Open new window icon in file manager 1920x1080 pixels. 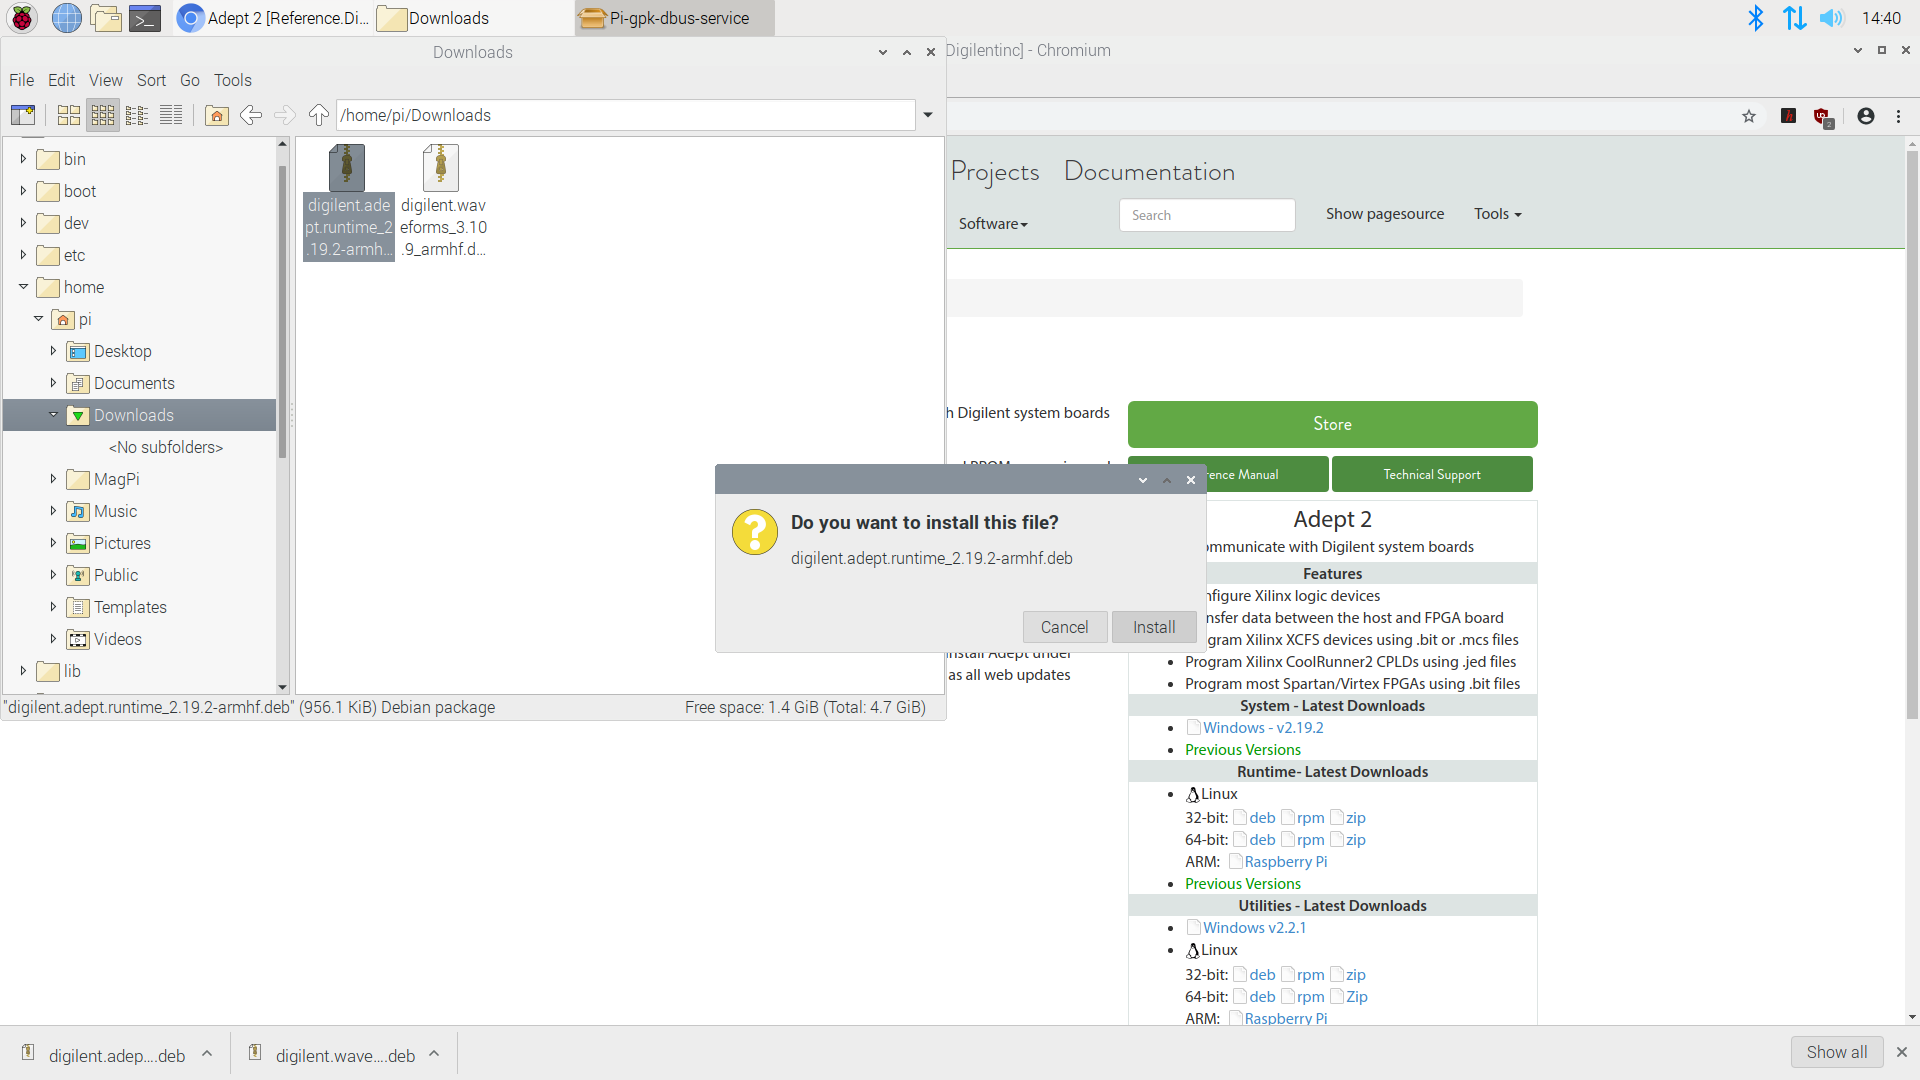(23, 115)
